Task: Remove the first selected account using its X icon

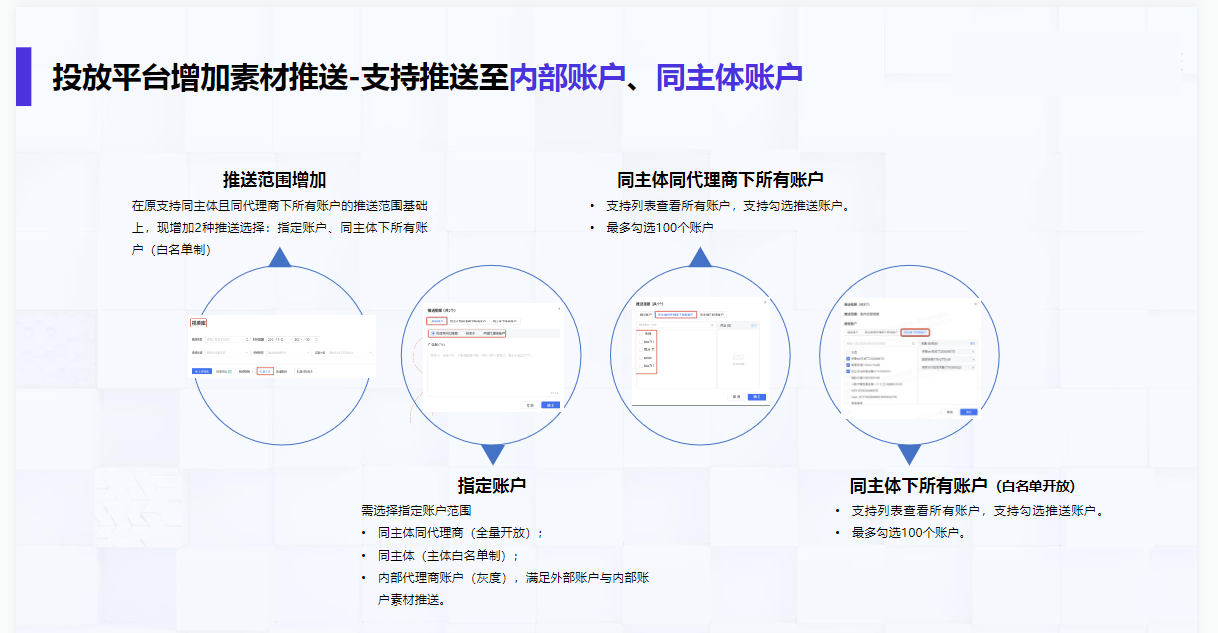Action: [974, 351]
